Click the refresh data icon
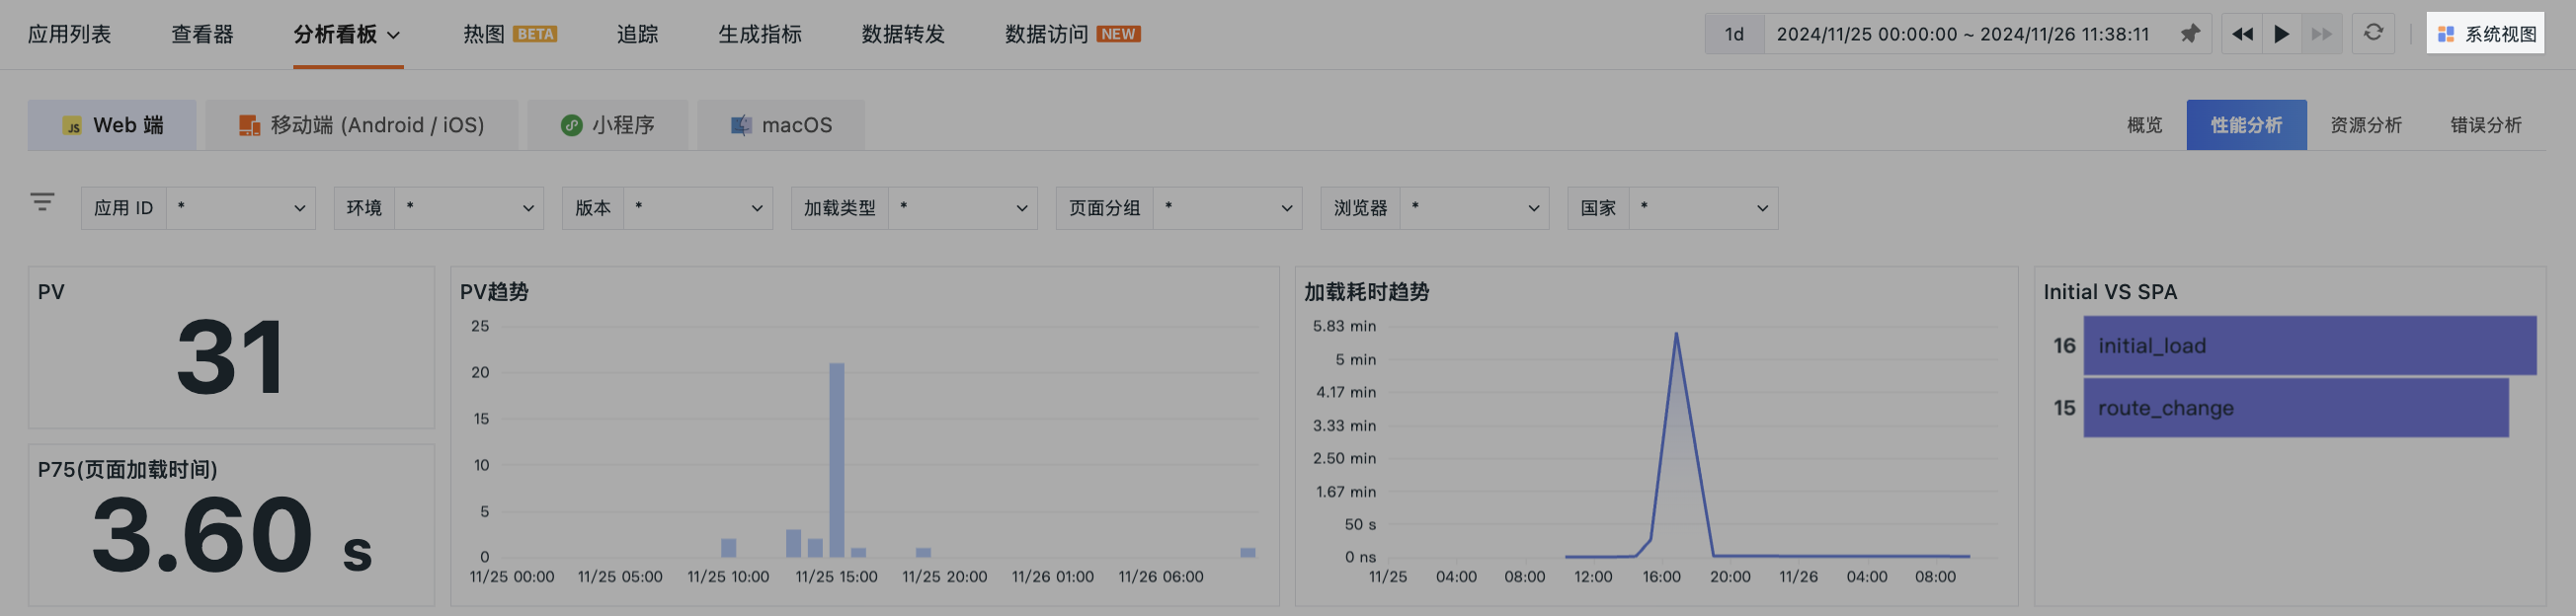2576x616 pixels. pos(2373,33)
